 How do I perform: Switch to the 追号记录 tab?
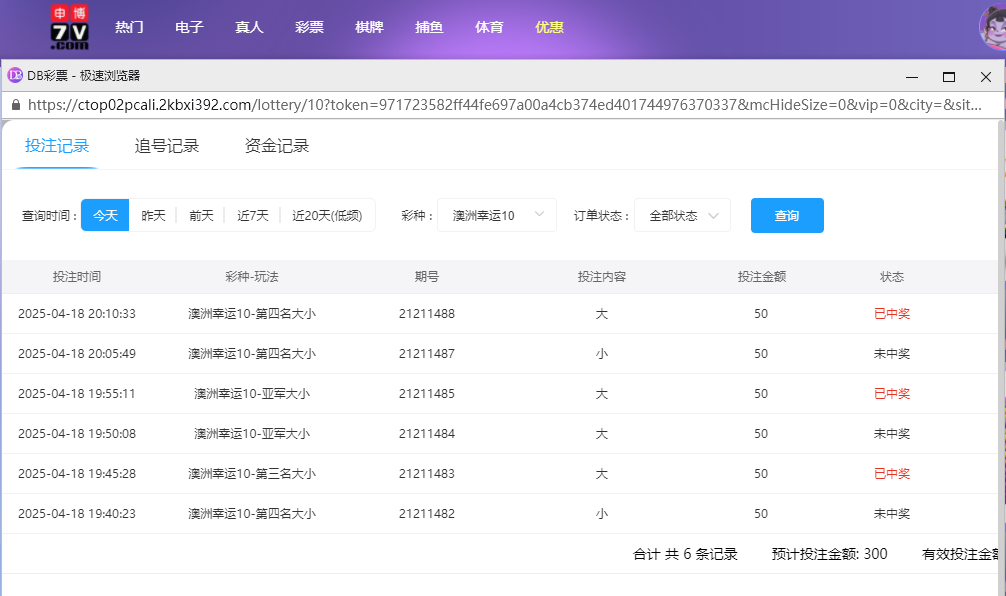[x=165, y=144]
